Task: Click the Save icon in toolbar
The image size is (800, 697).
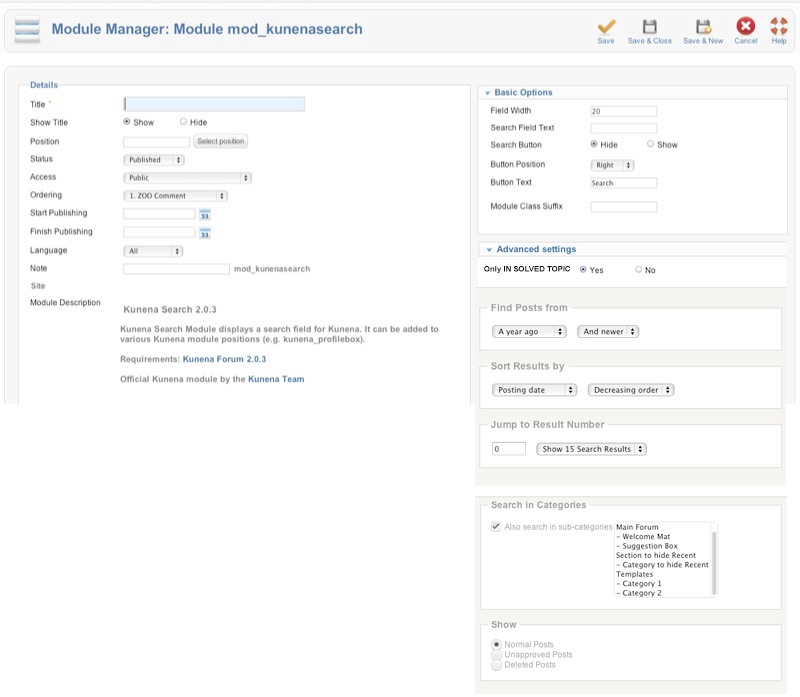Action: (x=606, y=27)
